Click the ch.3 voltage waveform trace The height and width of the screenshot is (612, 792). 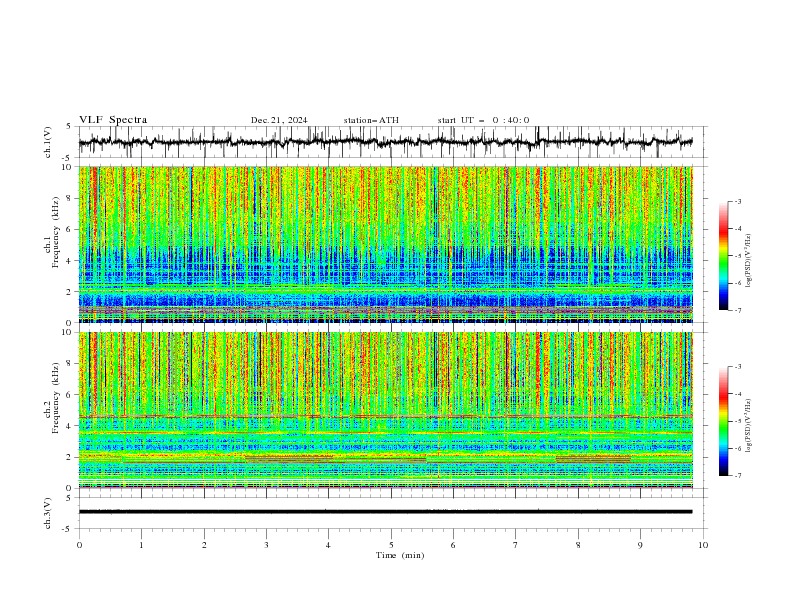tap(385, 512)
